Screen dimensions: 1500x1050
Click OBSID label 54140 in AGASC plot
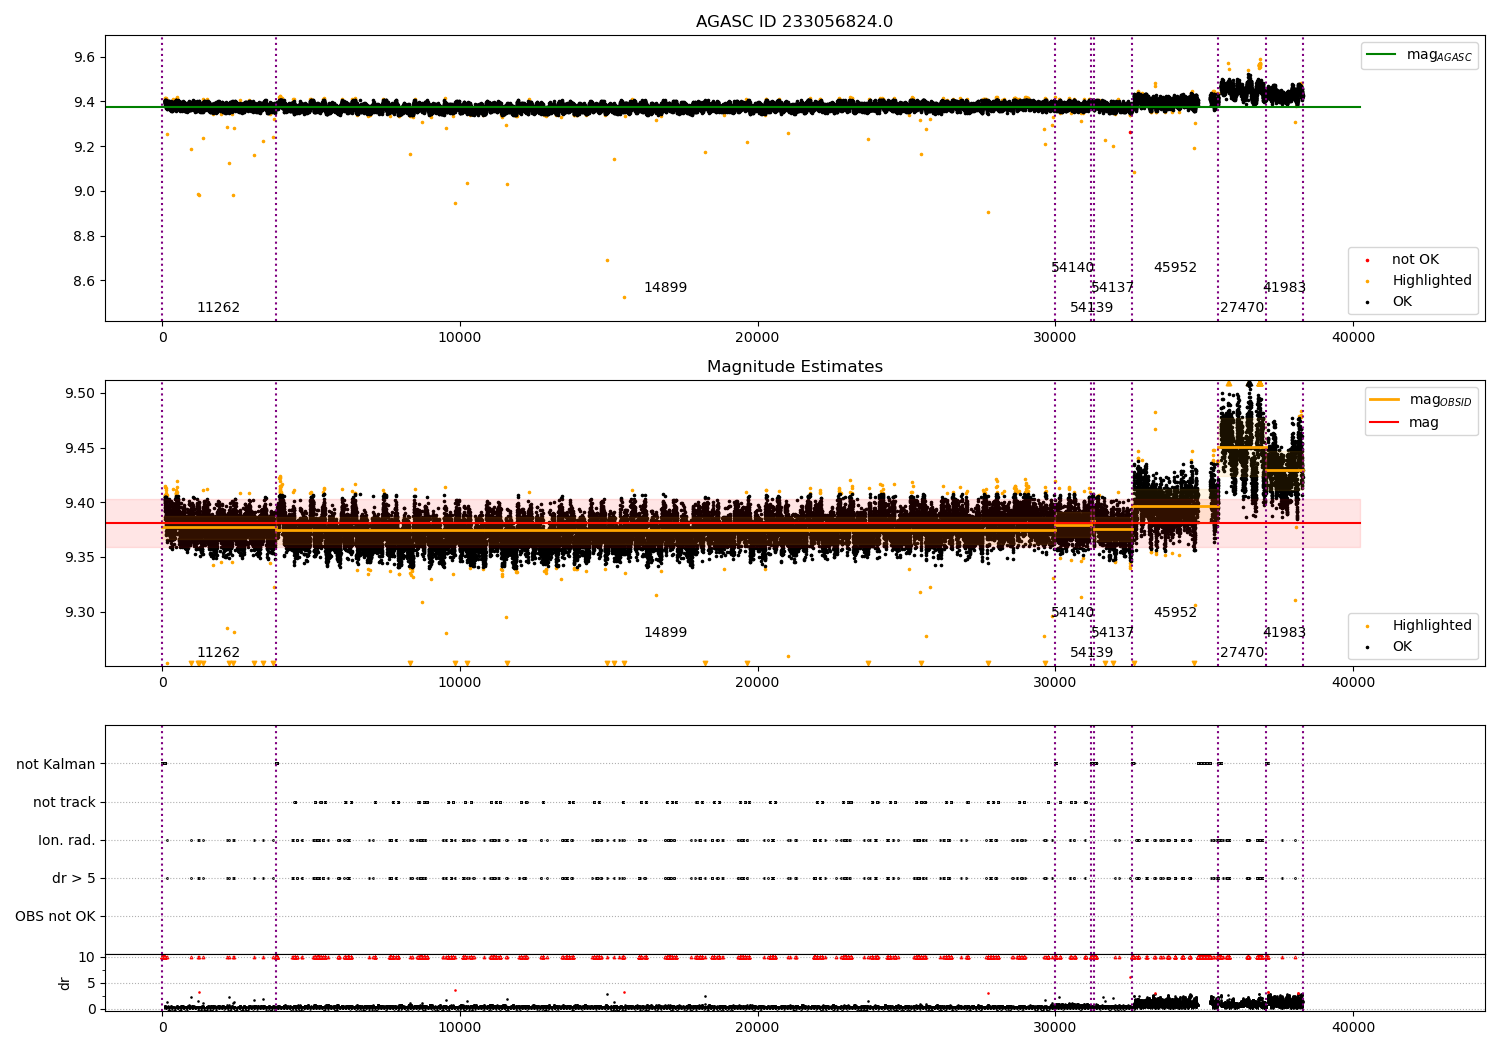(x=1072, y=267)
